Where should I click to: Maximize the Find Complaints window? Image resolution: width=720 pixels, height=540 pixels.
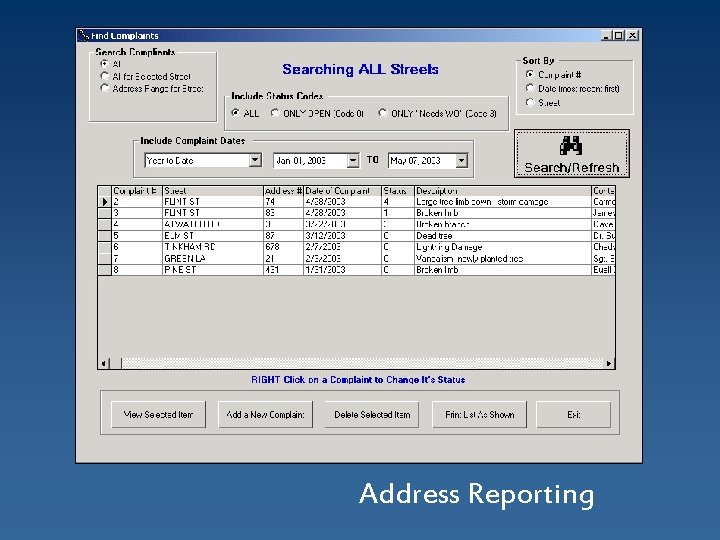pos(619,35)
